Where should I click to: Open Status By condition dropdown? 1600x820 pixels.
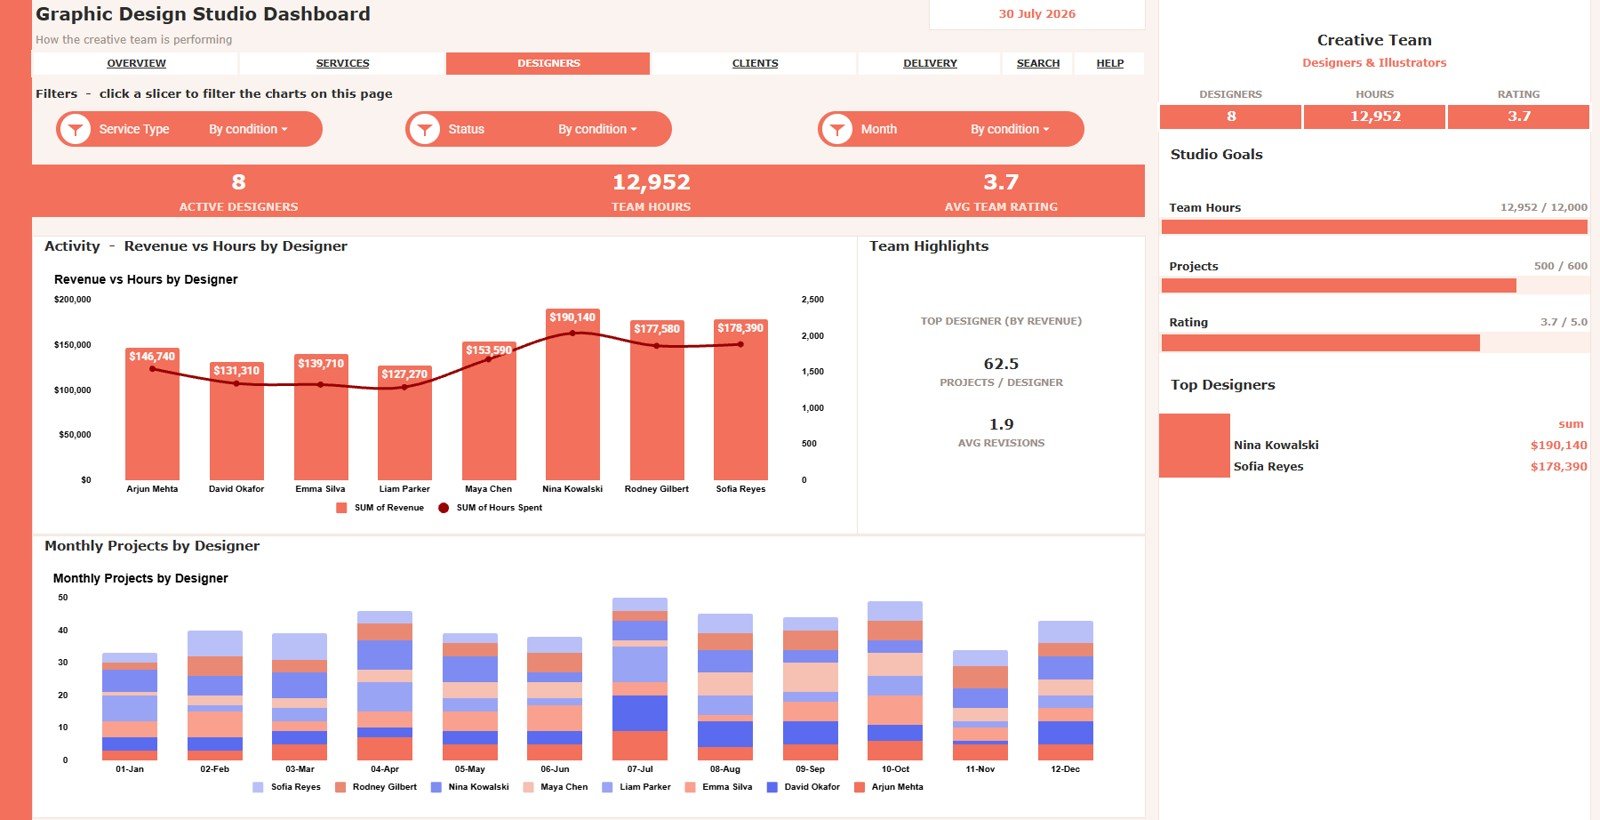[x=597, y=129]
